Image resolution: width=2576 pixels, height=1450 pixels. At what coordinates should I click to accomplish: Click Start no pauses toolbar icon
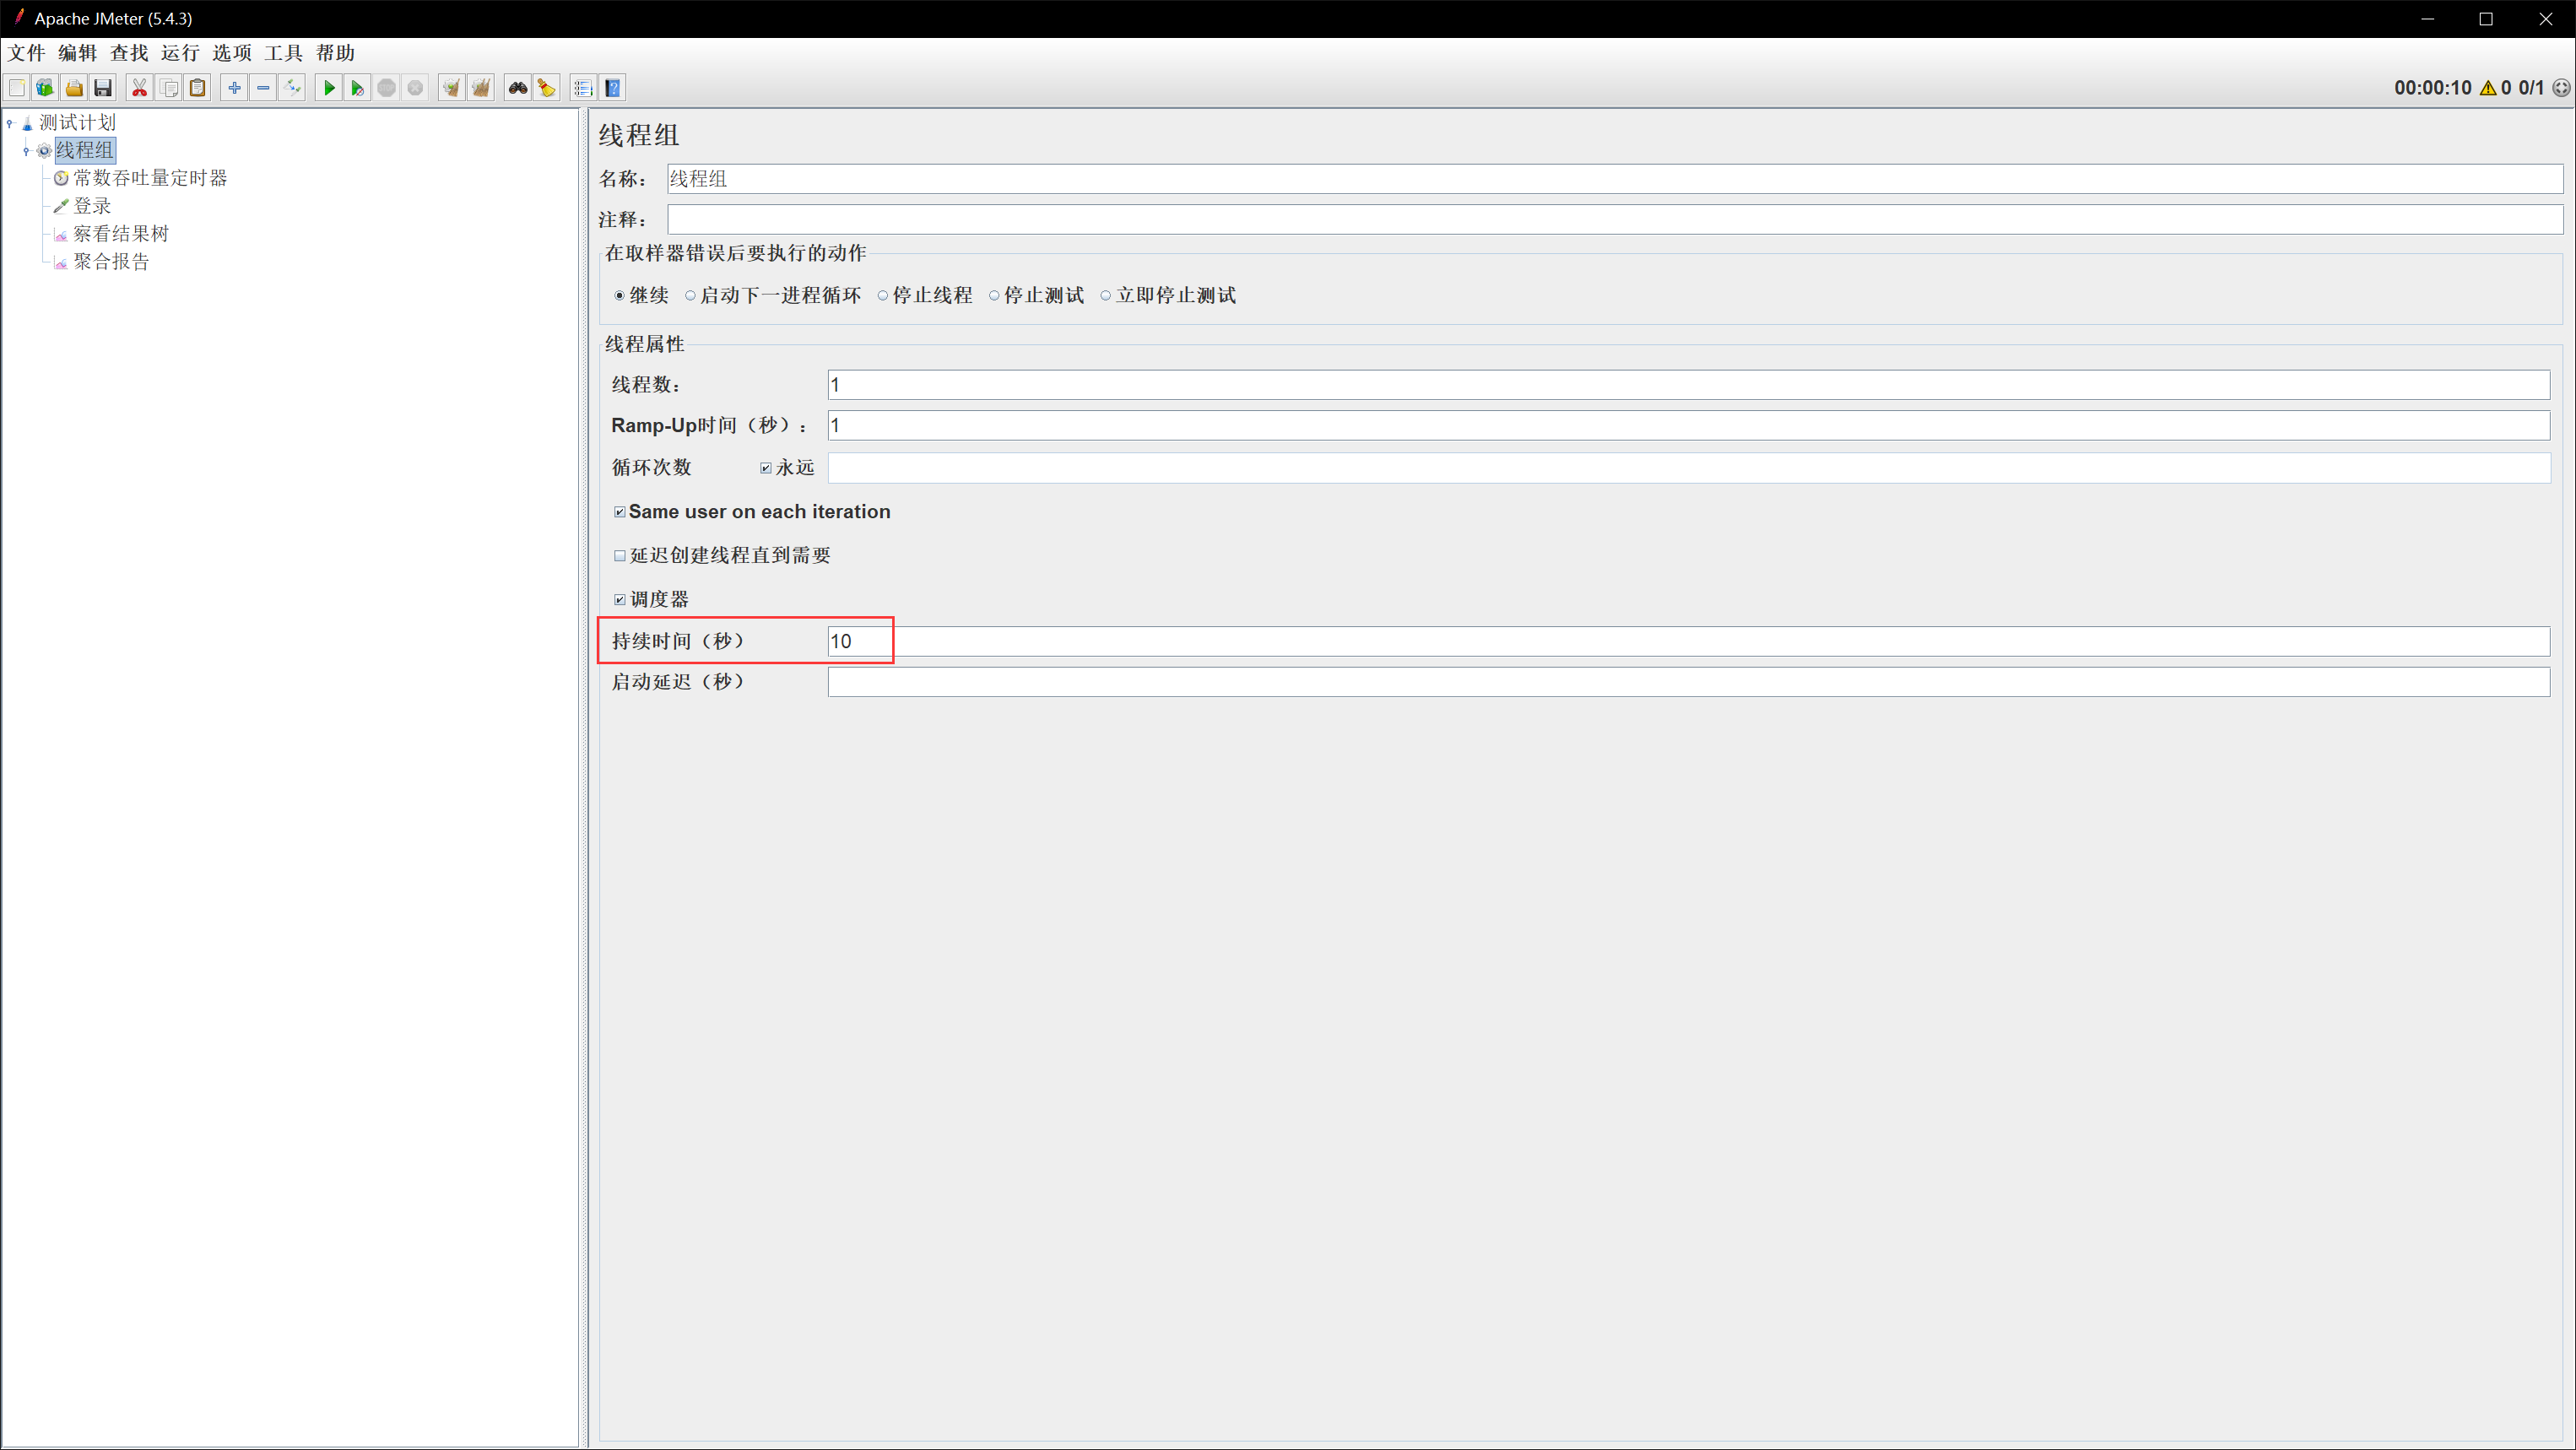pos(357,88)
